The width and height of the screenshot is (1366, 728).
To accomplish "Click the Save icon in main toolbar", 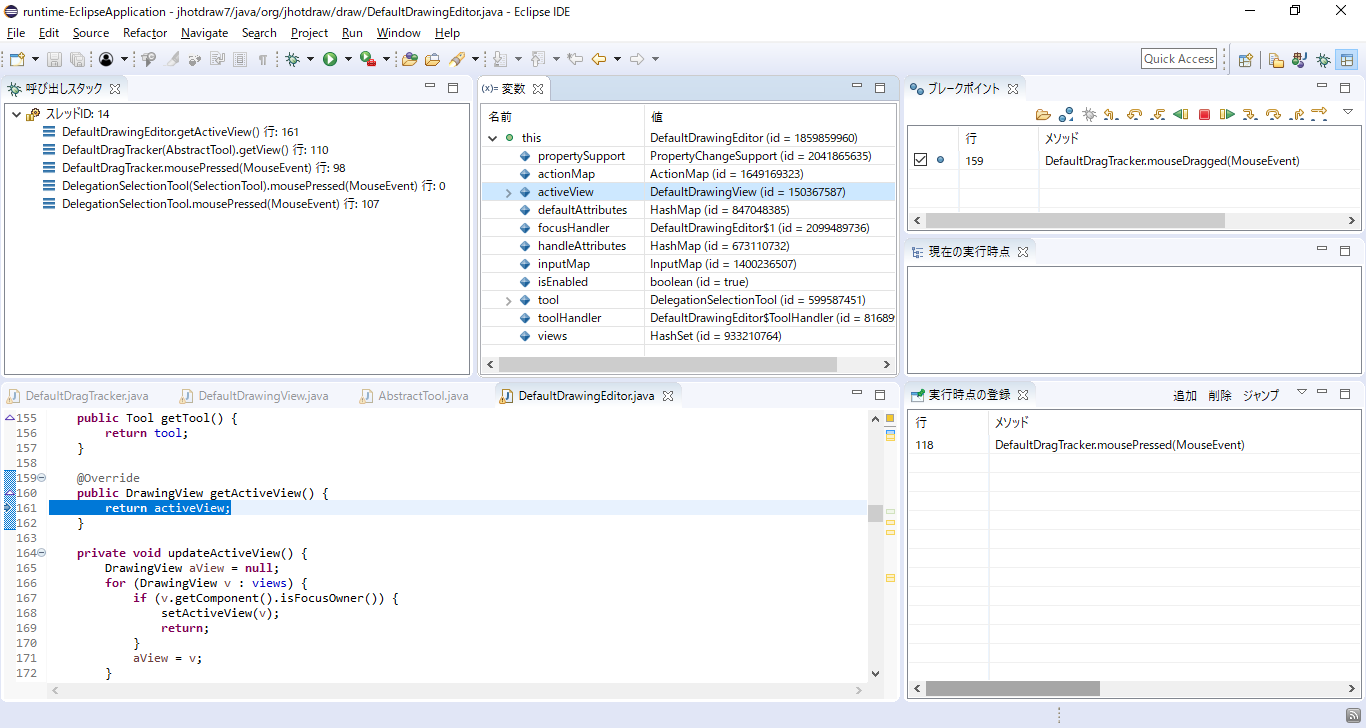I will tap(54, 59).
